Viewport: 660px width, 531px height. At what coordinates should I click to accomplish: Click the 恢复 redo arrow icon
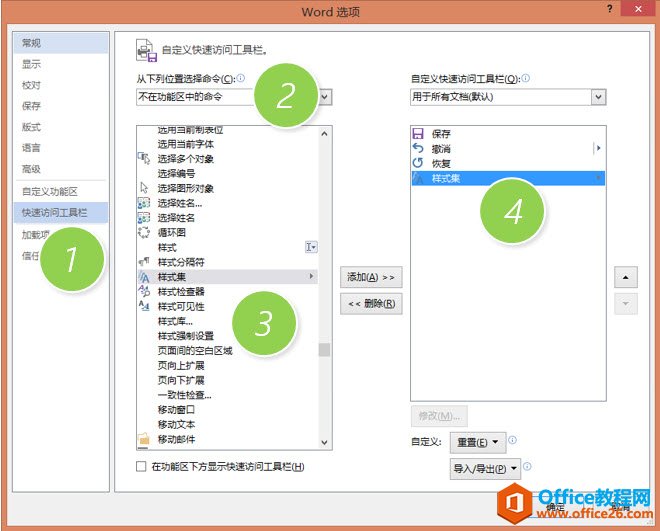[x=418, y=163]
